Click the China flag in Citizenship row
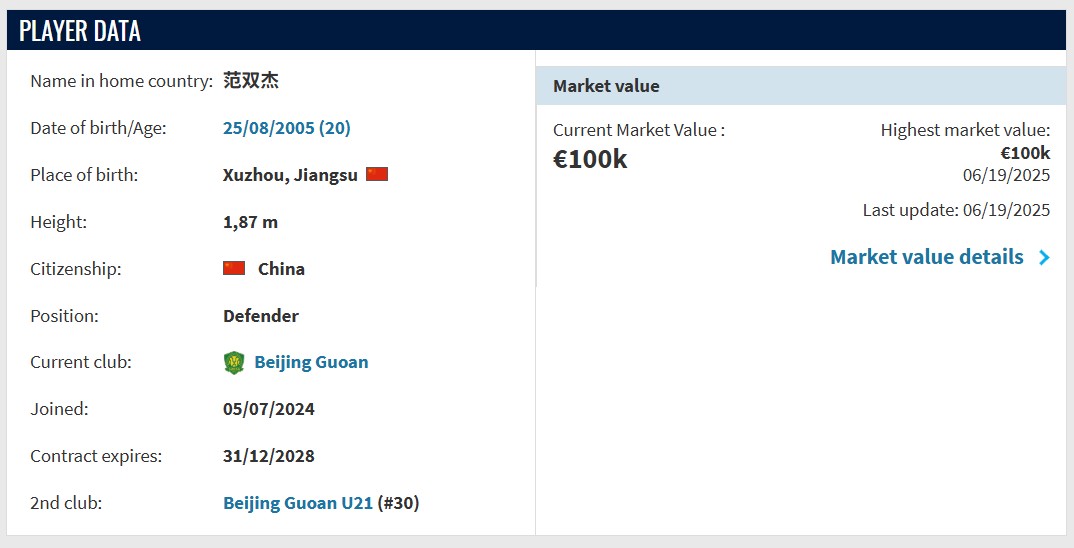This screenshot has height=548, width=1074. (234, 268)
